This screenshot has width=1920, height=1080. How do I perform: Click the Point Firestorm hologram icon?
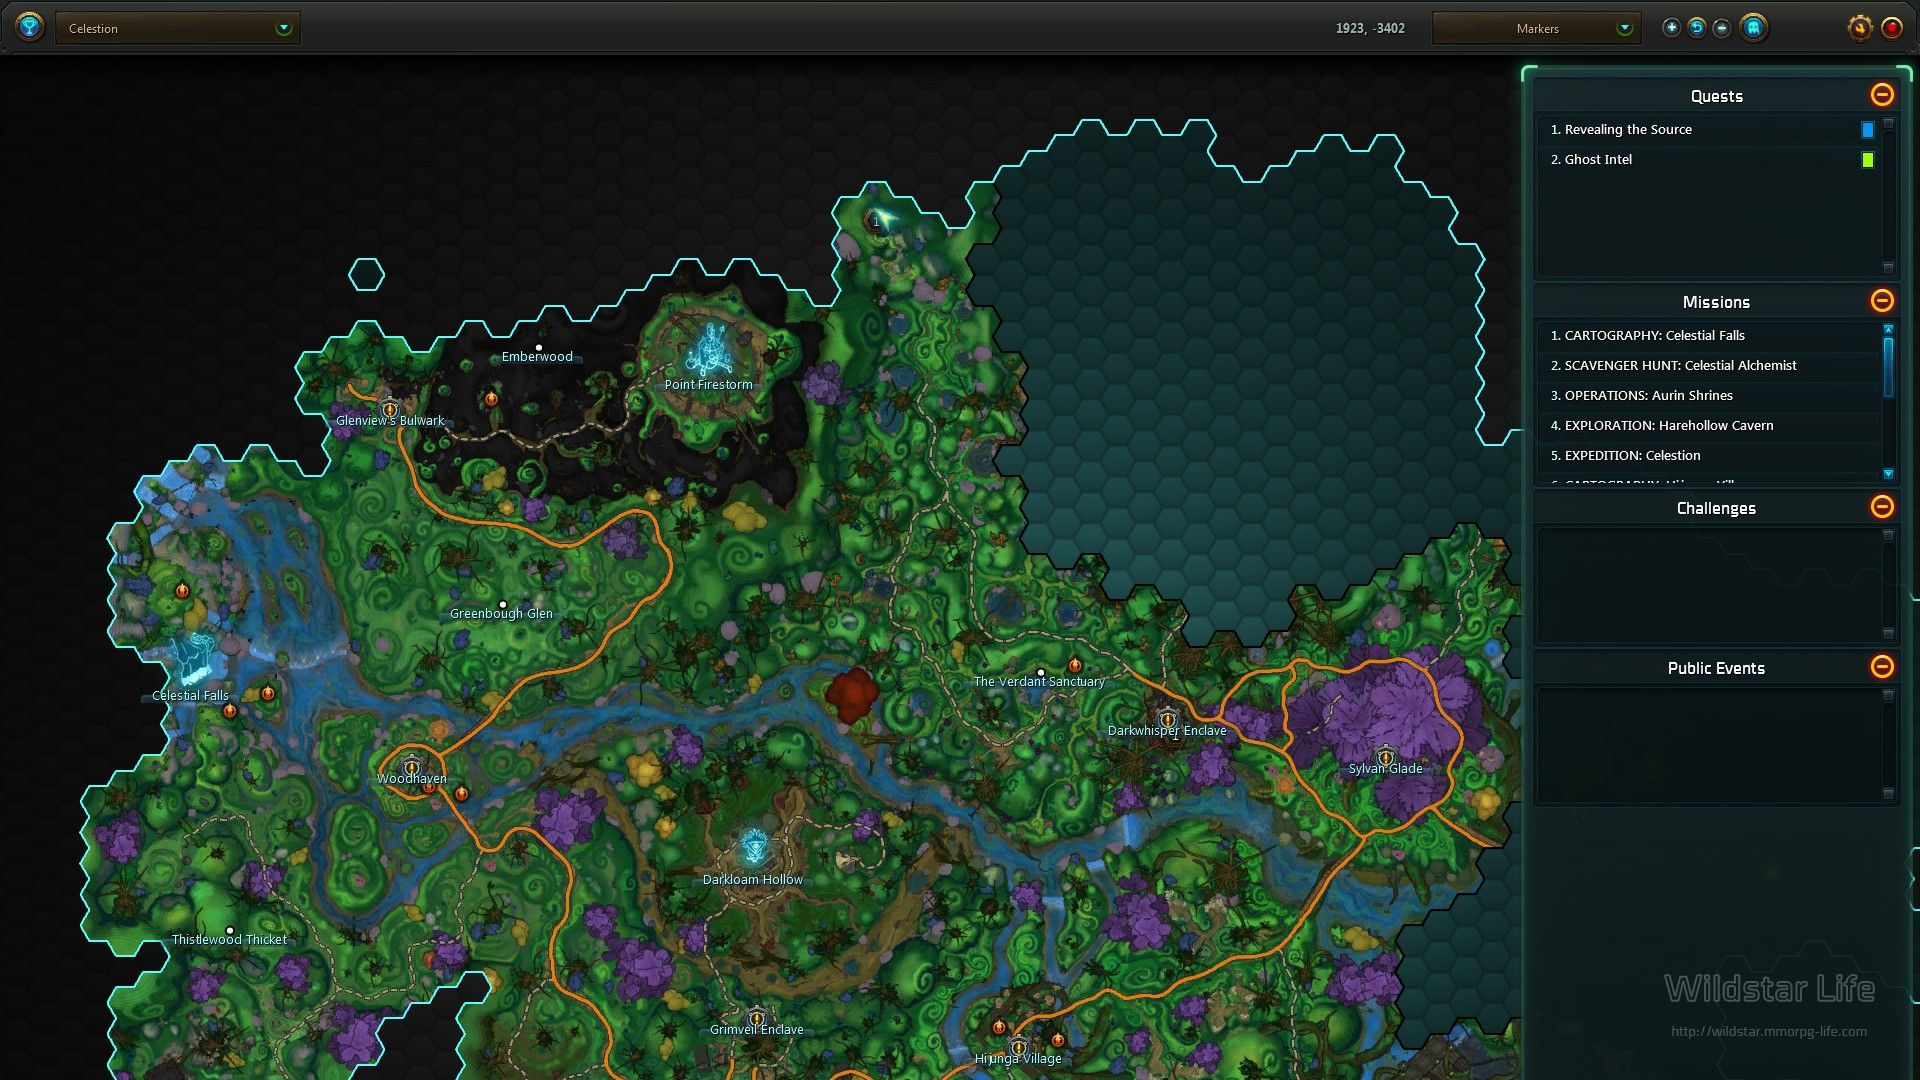709,348
